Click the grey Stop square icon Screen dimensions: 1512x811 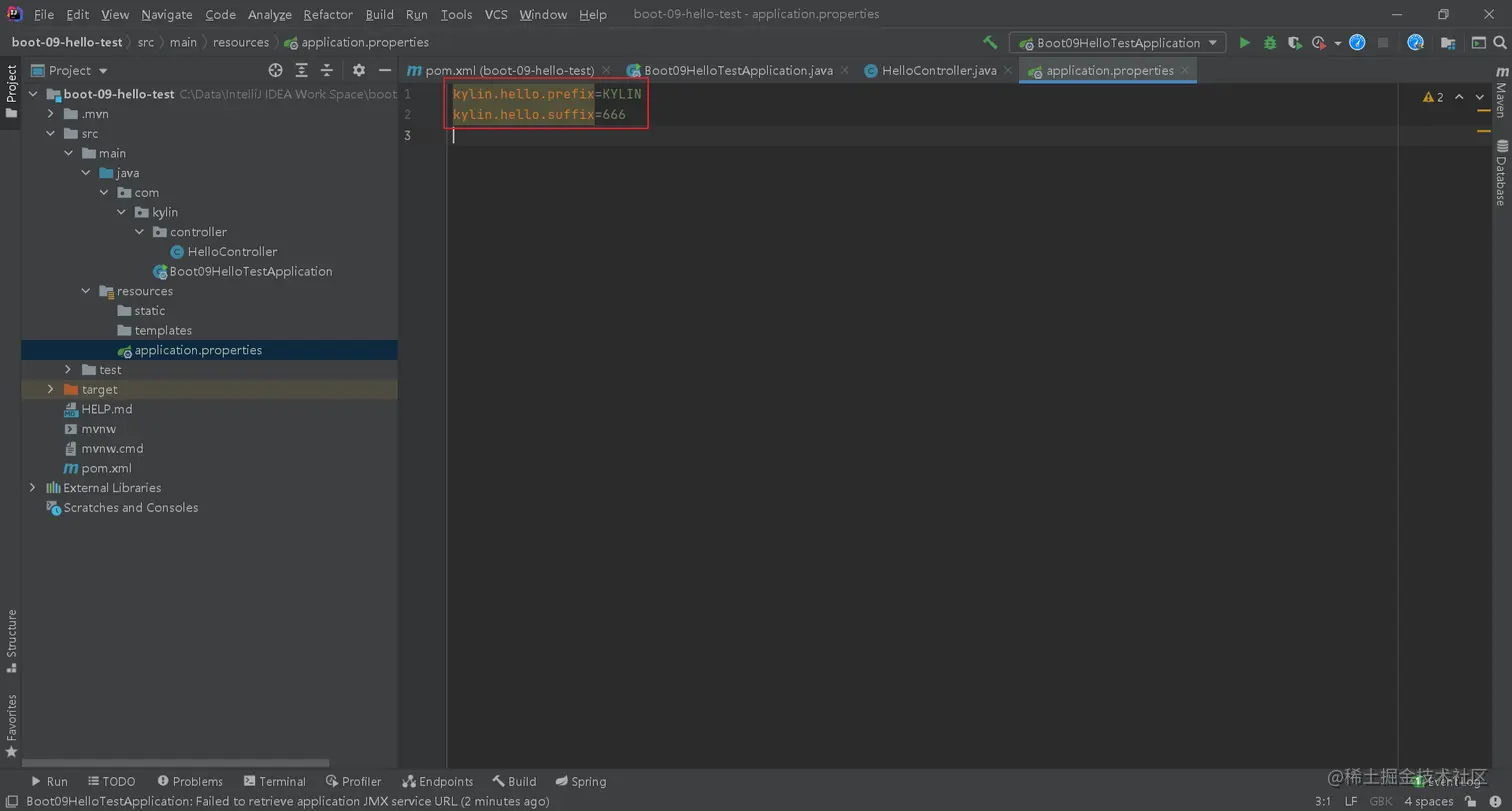1383,43
